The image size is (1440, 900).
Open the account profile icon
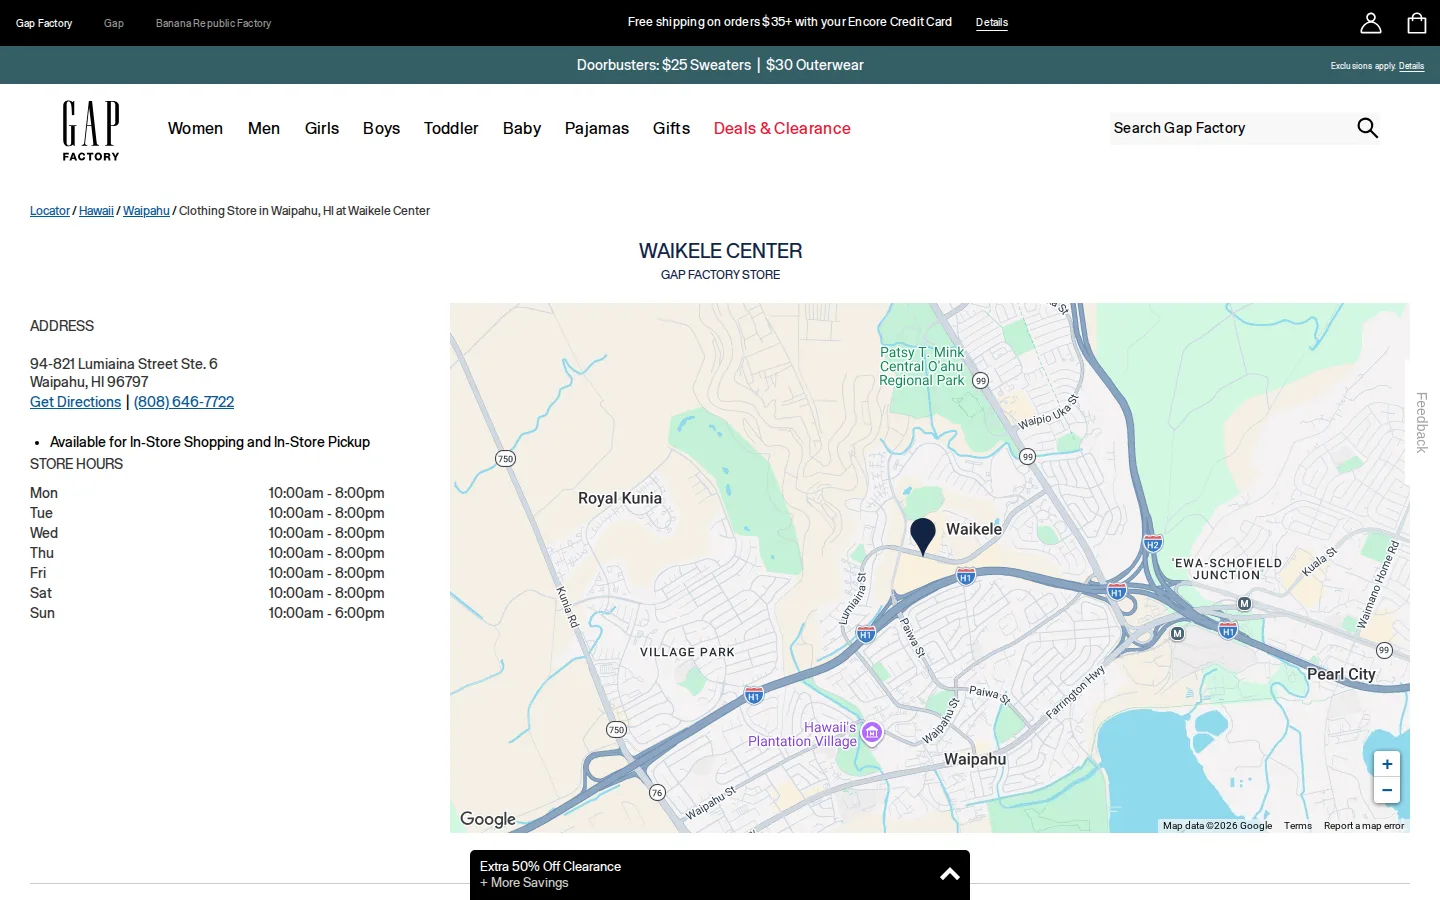(x=1371, y=23)
